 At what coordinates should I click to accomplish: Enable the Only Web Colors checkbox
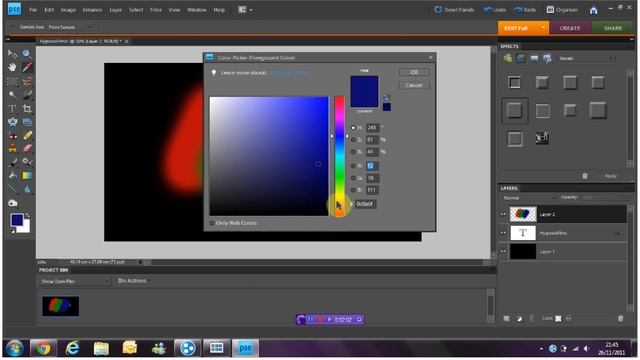pos(211,223)
